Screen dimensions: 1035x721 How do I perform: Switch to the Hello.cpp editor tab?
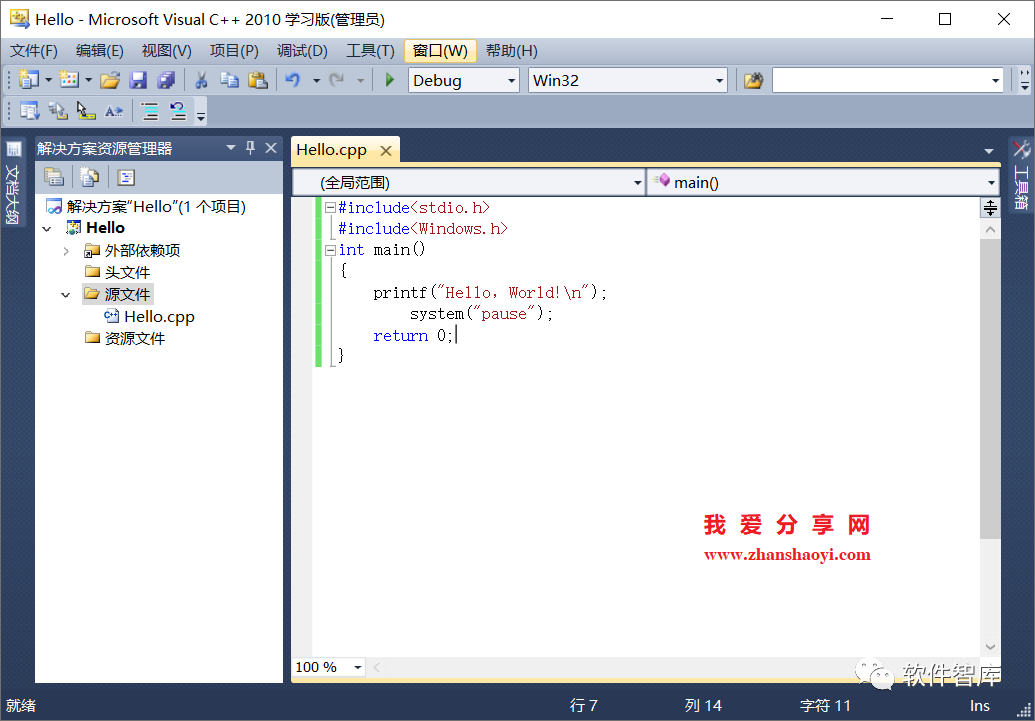[331, 150]
